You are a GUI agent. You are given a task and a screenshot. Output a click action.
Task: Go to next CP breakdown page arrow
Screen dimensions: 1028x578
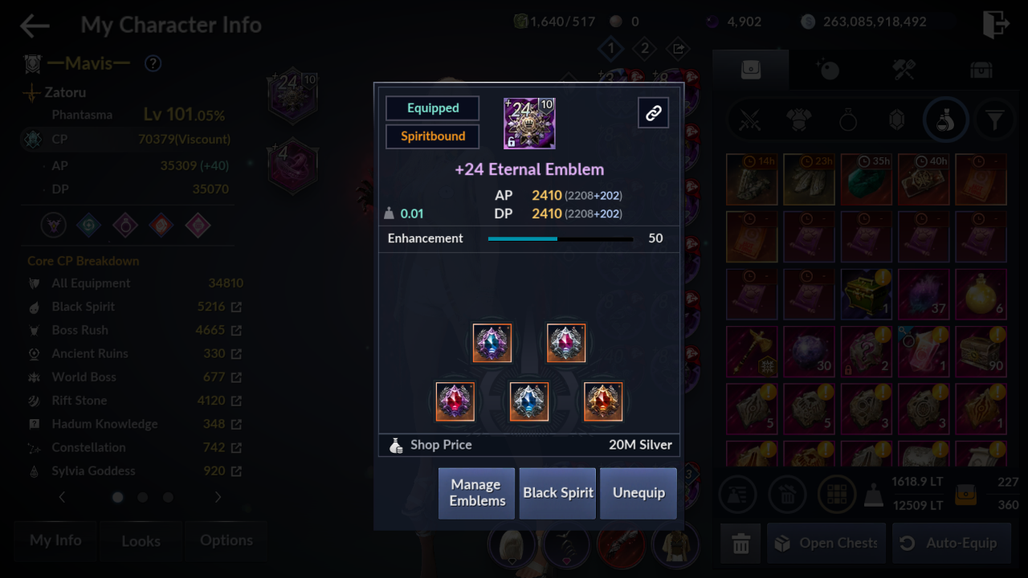click(x=218, y=497)
